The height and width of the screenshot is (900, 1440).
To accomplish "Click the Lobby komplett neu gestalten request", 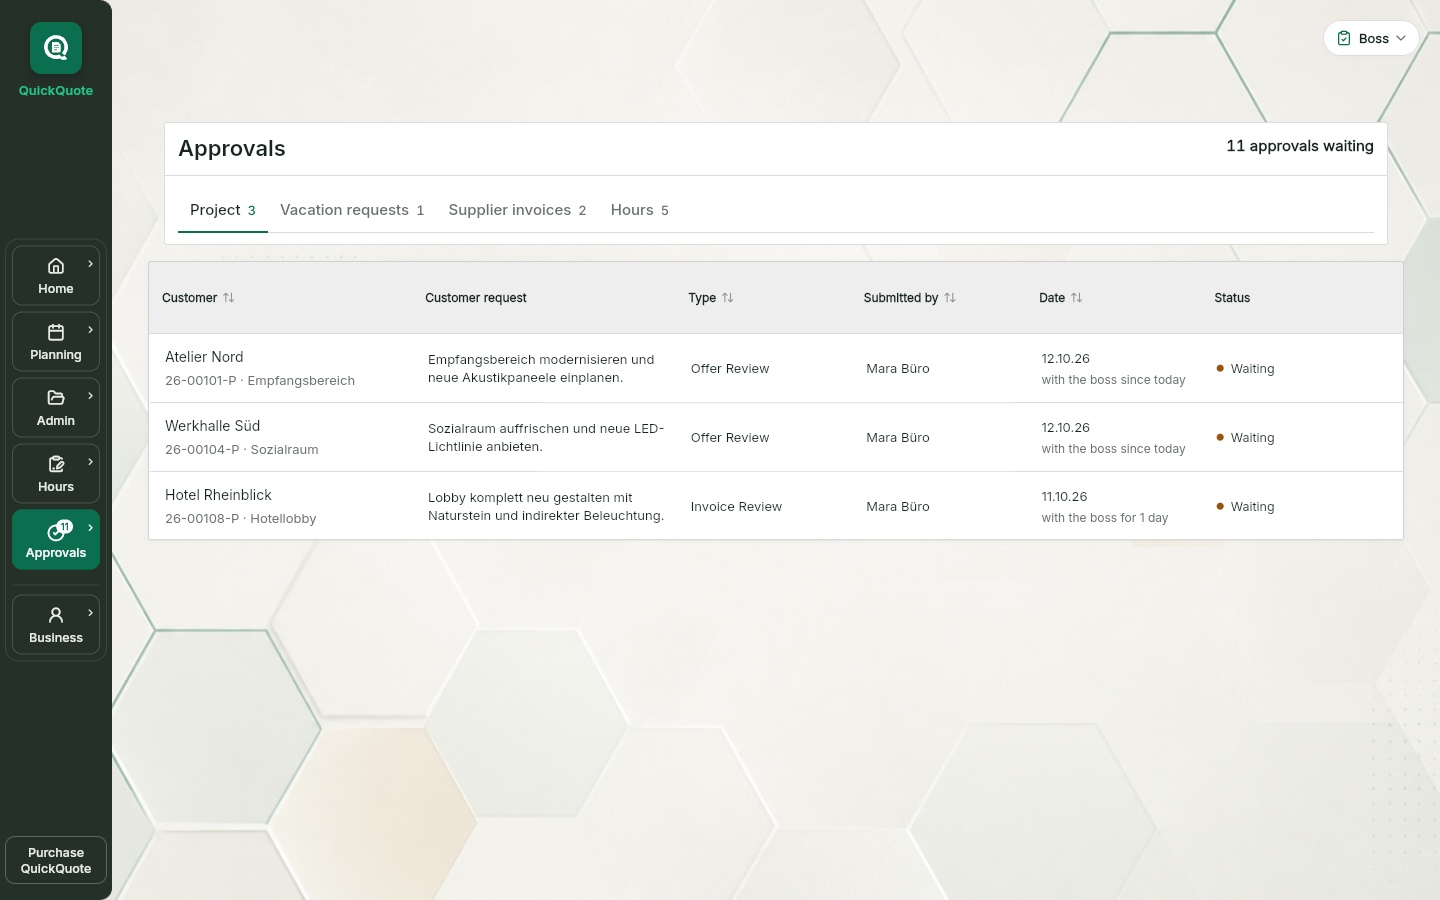I will coord(546,507).
